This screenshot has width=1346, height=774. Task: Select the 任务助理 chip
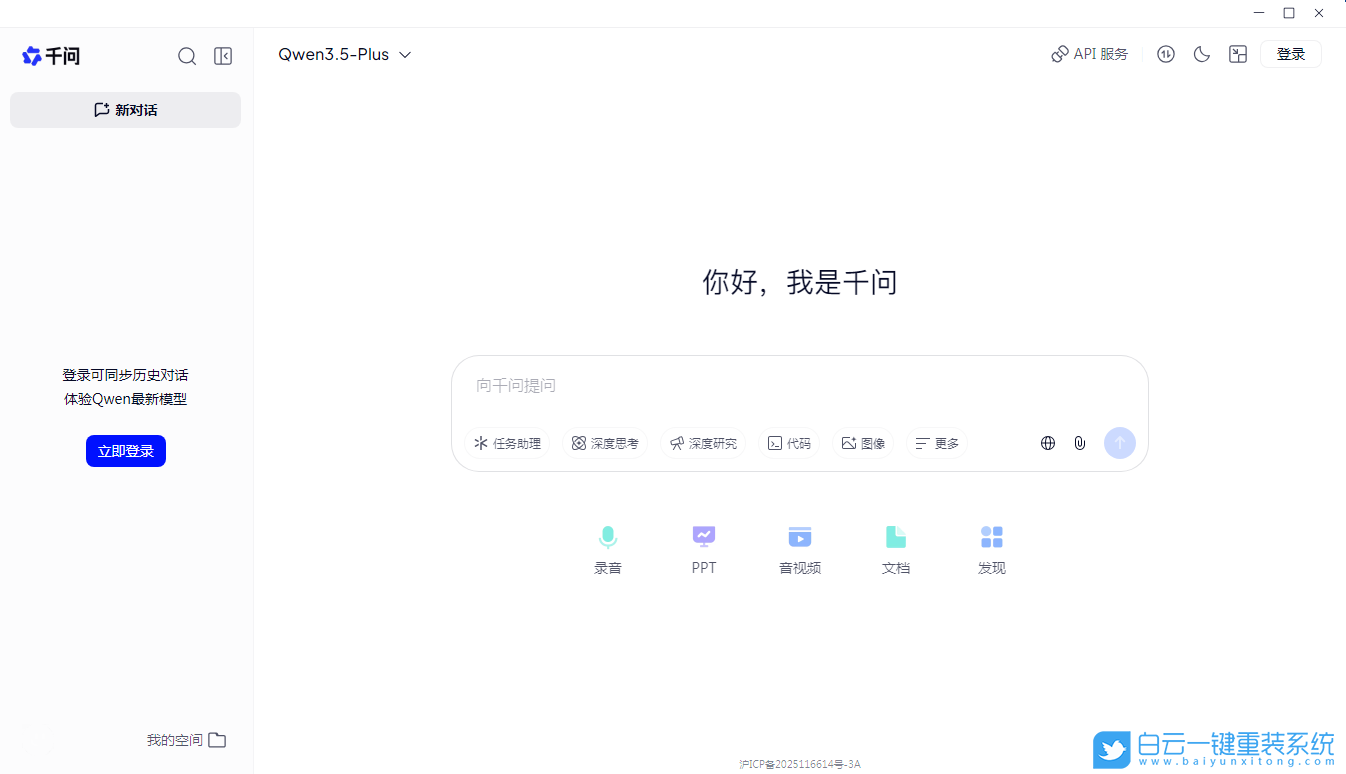pyautogui.click(x=507, y=443)
